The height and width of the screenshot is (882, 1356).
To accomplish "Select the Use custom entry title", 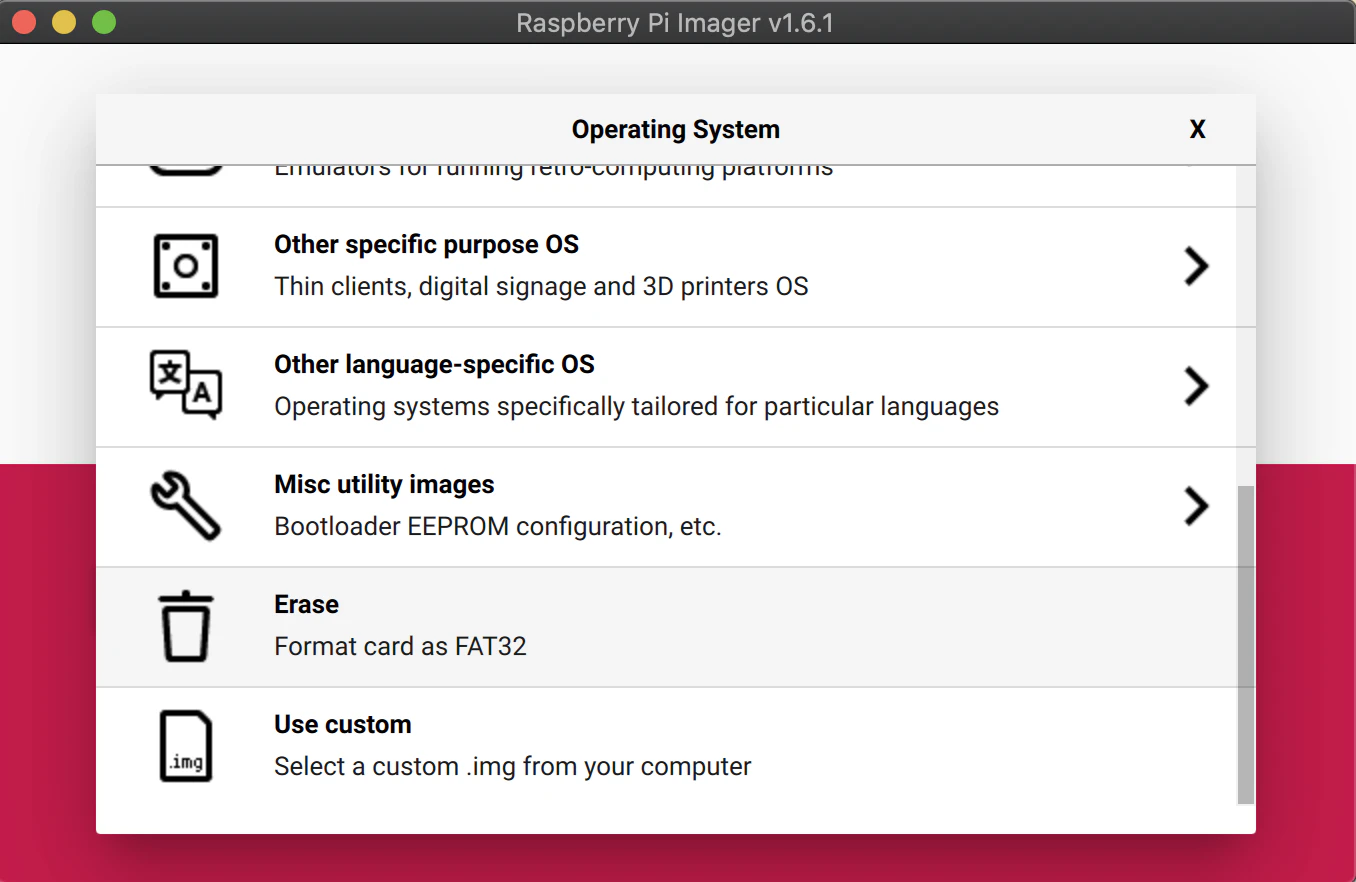I will pos(343,724).
